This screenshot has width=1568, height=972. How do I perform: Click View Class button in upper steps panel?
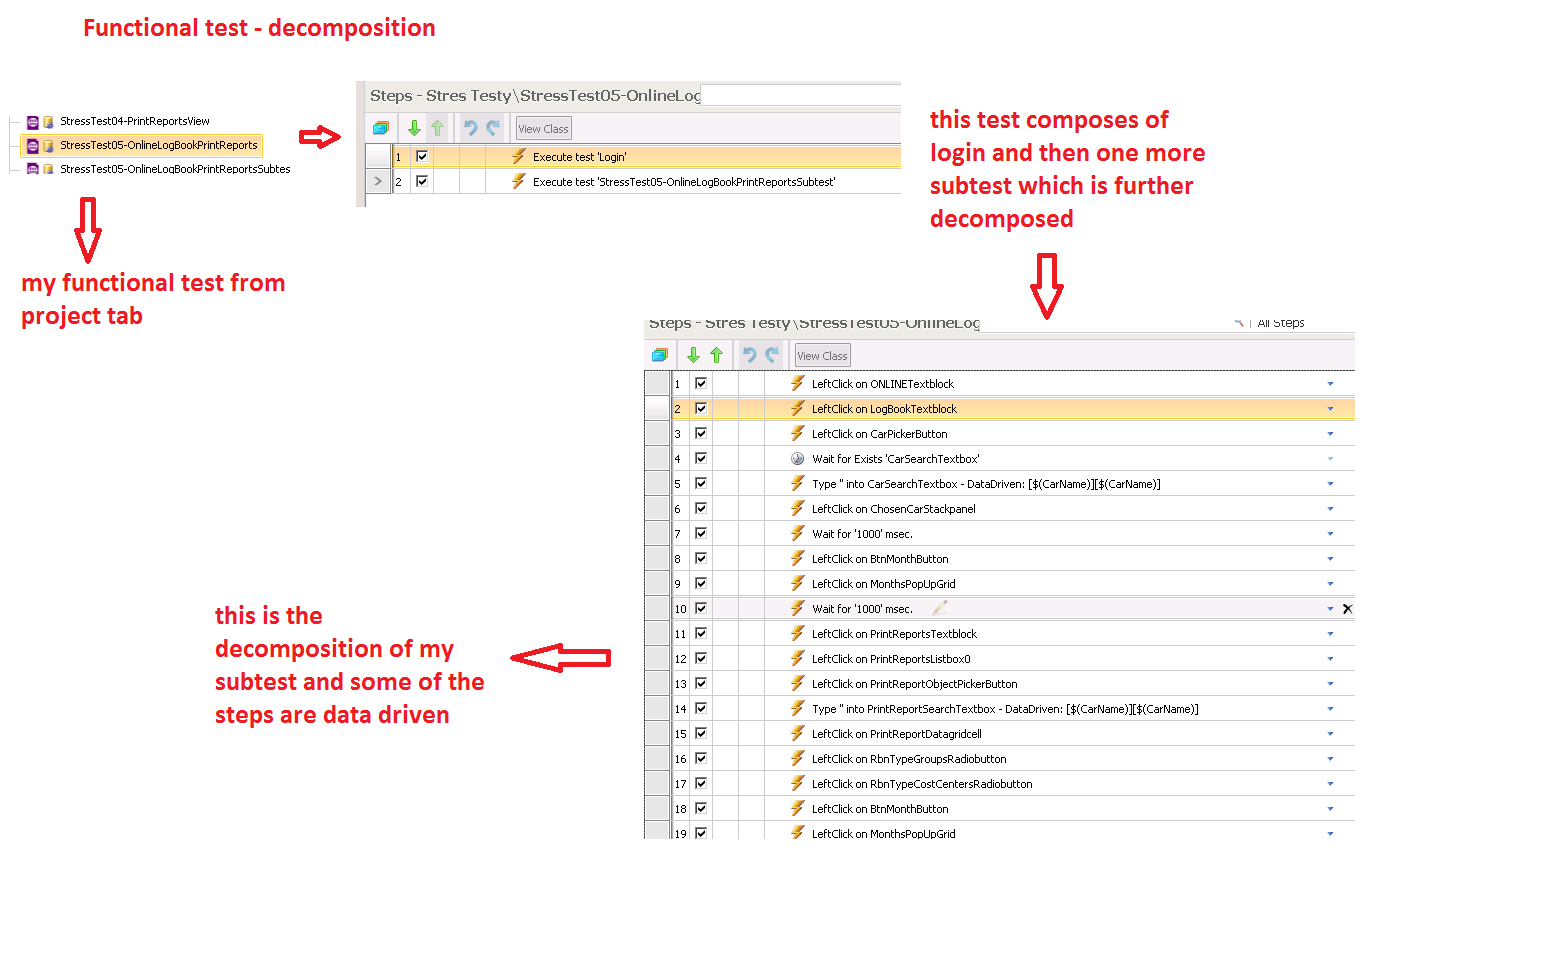(543, 129)
